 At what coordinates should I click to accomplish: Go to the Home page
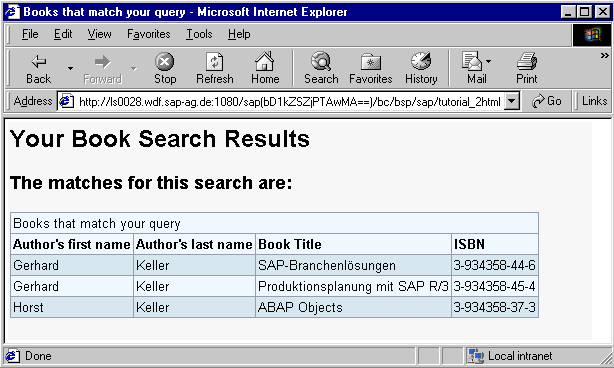[x=265, y=68]
